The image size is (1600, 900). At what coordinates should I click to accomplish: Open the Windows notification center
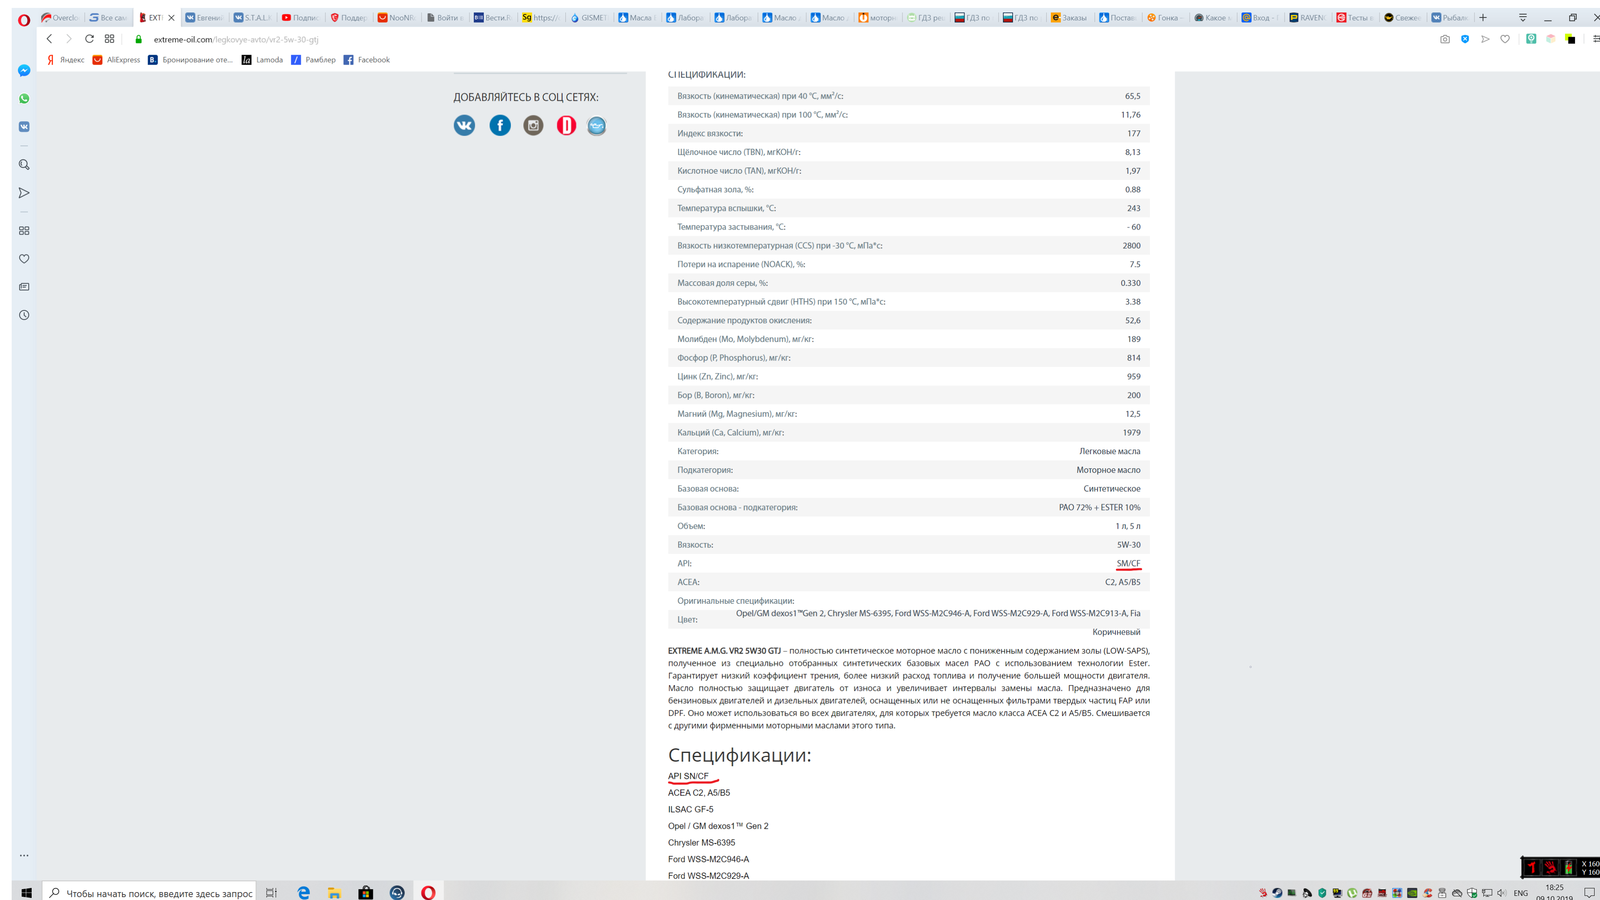coord(1589,892)
